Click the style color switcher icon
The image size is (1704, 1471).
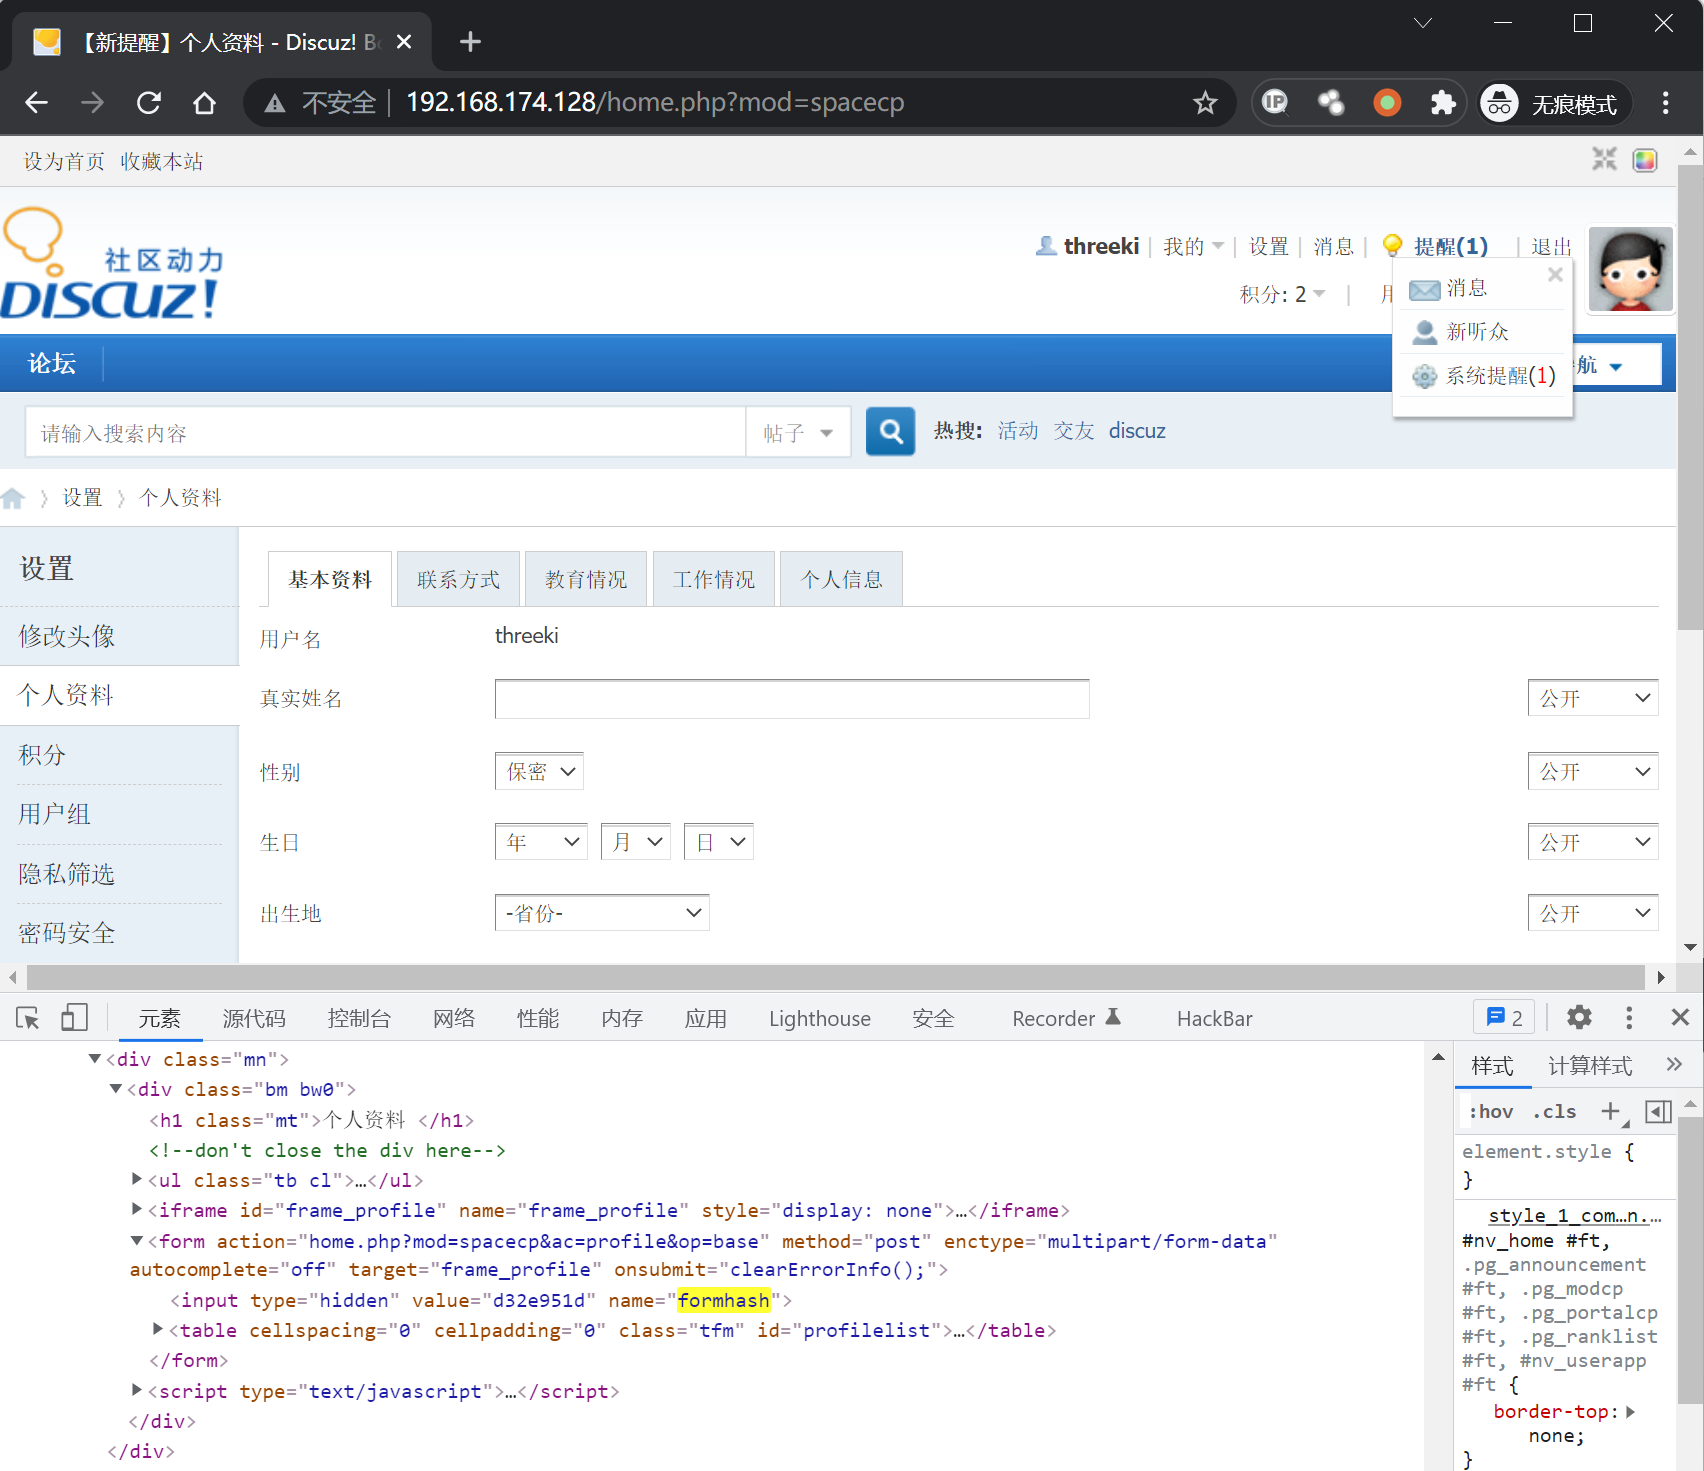coord(1645,160)
